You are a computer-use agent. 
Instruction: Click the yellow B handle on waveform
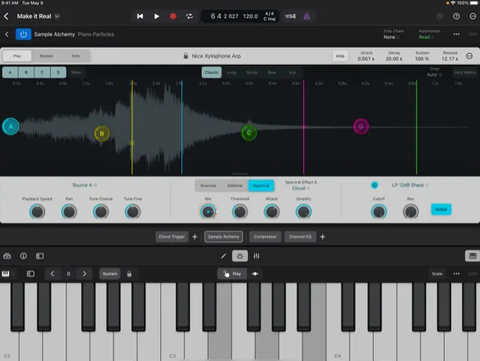coord(102,134)
